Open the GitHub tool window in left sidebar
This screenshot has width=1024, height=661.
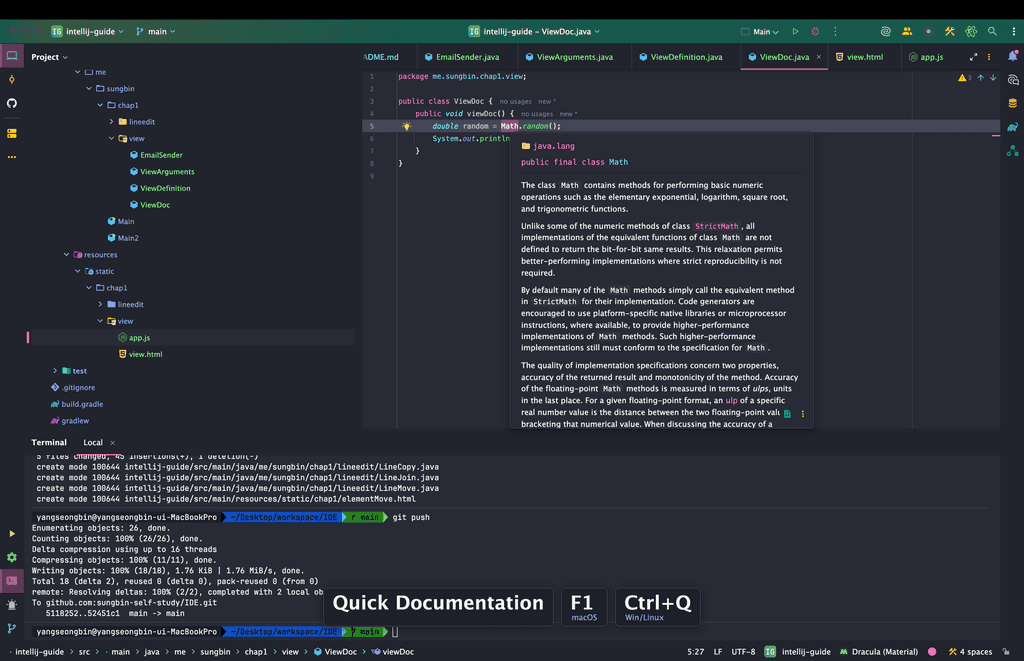pos(12,103)
